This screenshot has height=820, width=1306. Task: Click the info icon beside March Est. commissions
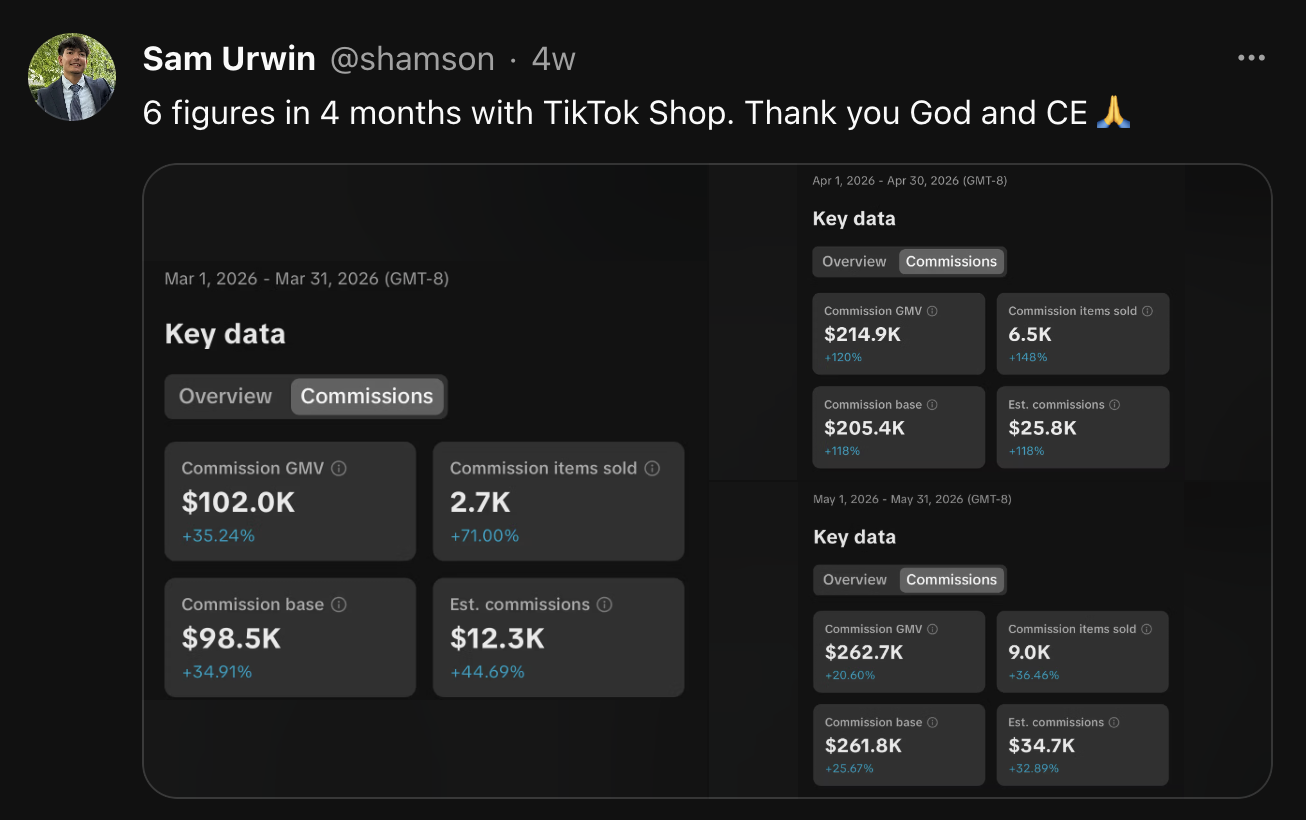[x=604, y=604]
